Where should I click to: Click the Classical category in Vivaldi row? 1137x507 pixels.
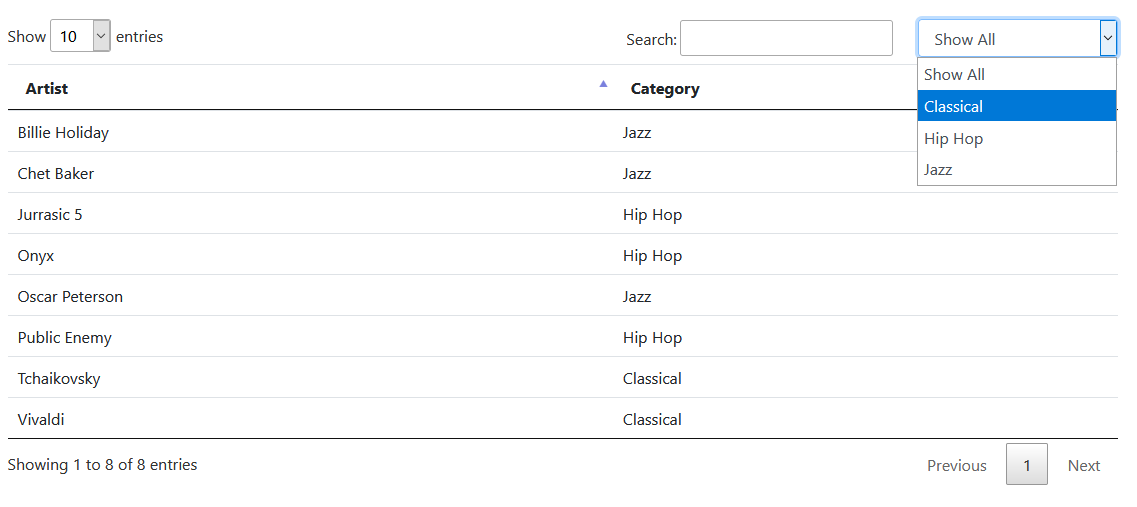click(652, 419)
